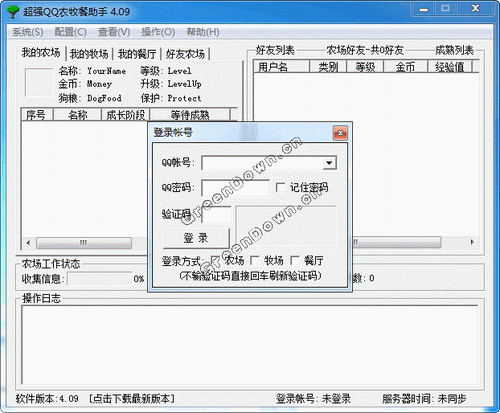Viewport: 500px width, 413px height.
Task: Sort by the 等待成熟 column header
Action: point(190,115)
